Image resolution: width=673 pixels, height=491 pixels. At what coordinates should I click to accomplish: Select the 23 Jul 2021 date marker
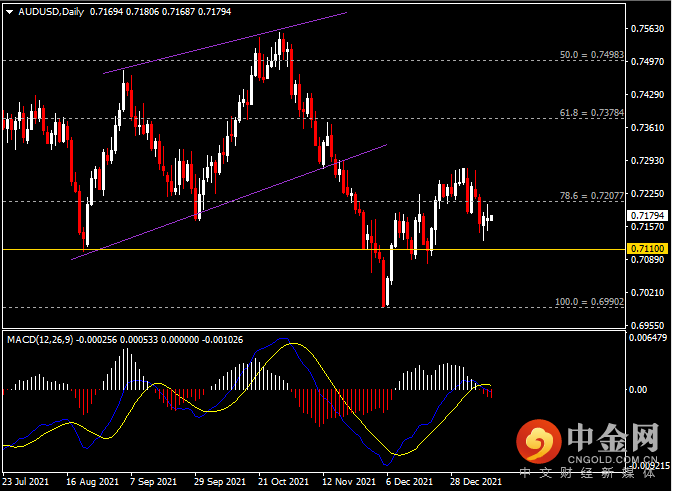[x=26, y=481]
